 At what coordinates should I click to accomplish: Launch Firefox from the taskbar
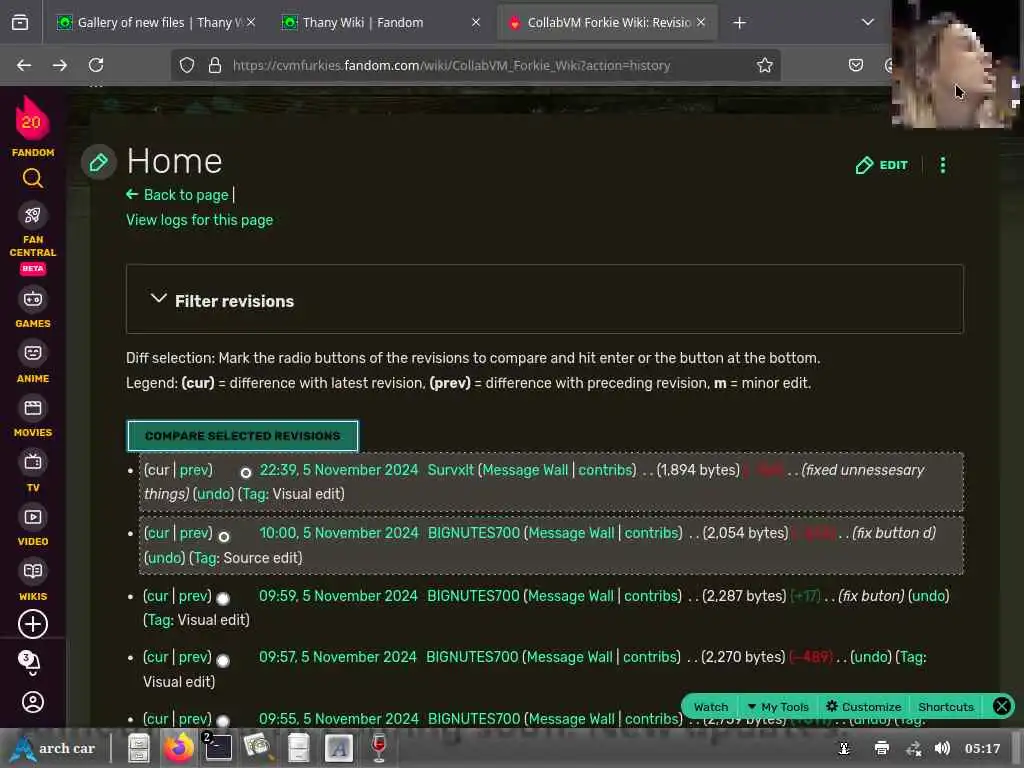tap(178, 748)
